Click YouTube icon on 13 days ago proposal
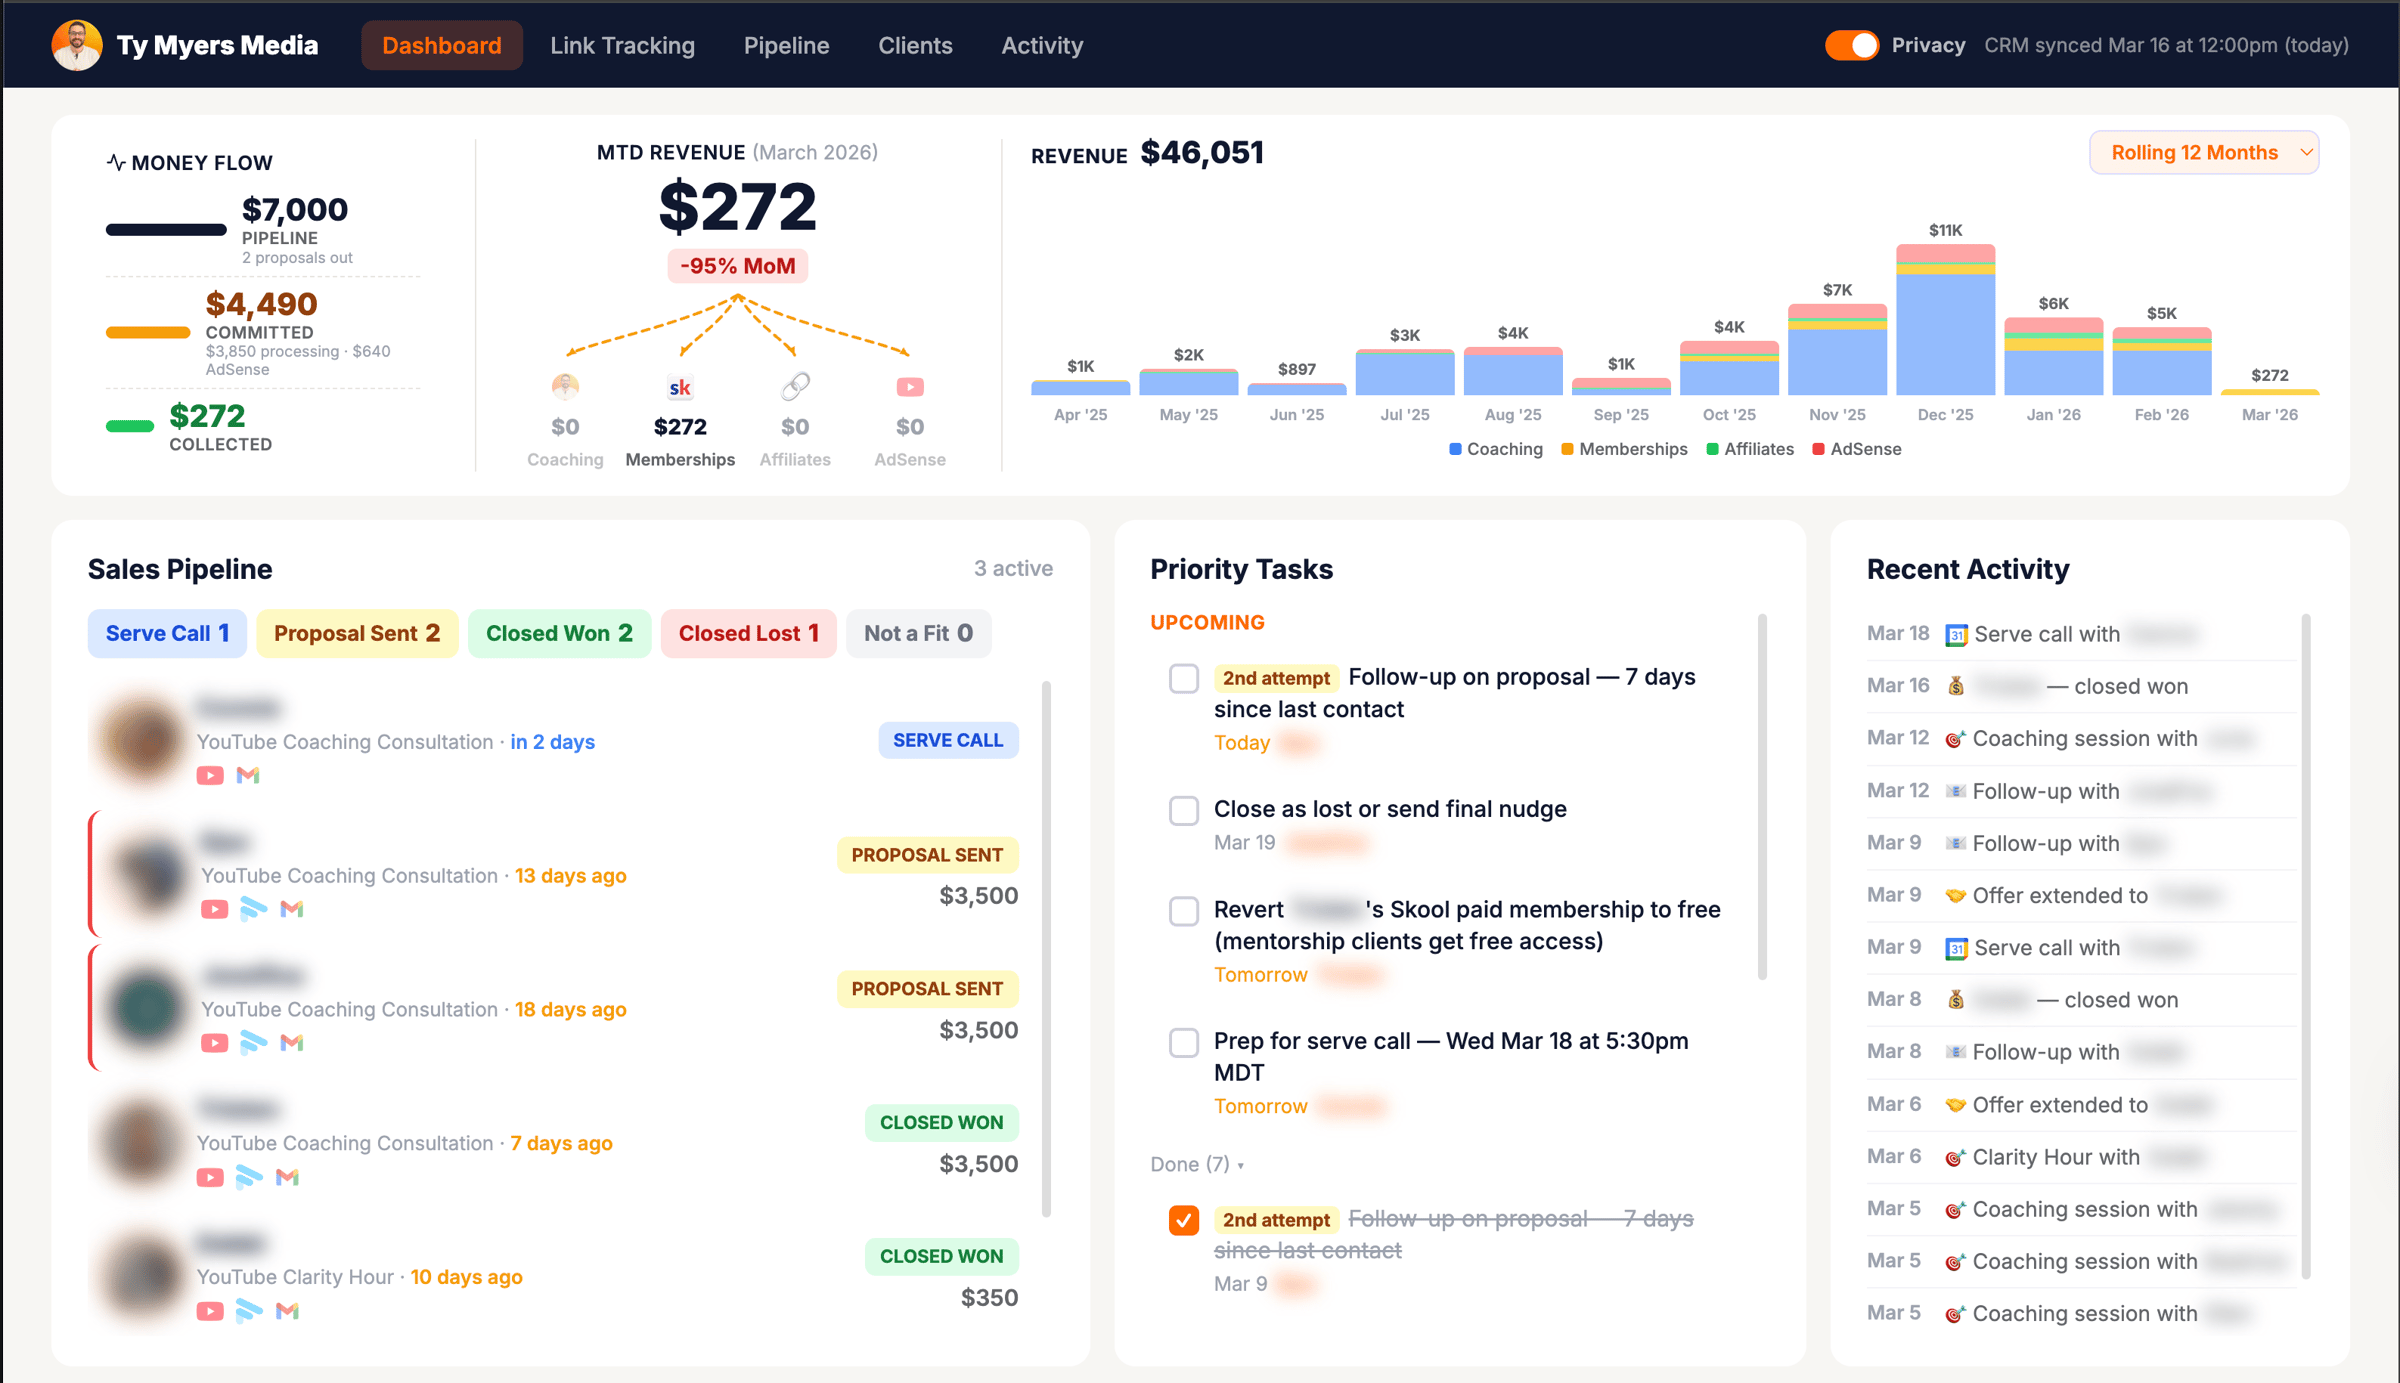Image resolution: width=2400 pixels, height=1383 pixels. 214,909
